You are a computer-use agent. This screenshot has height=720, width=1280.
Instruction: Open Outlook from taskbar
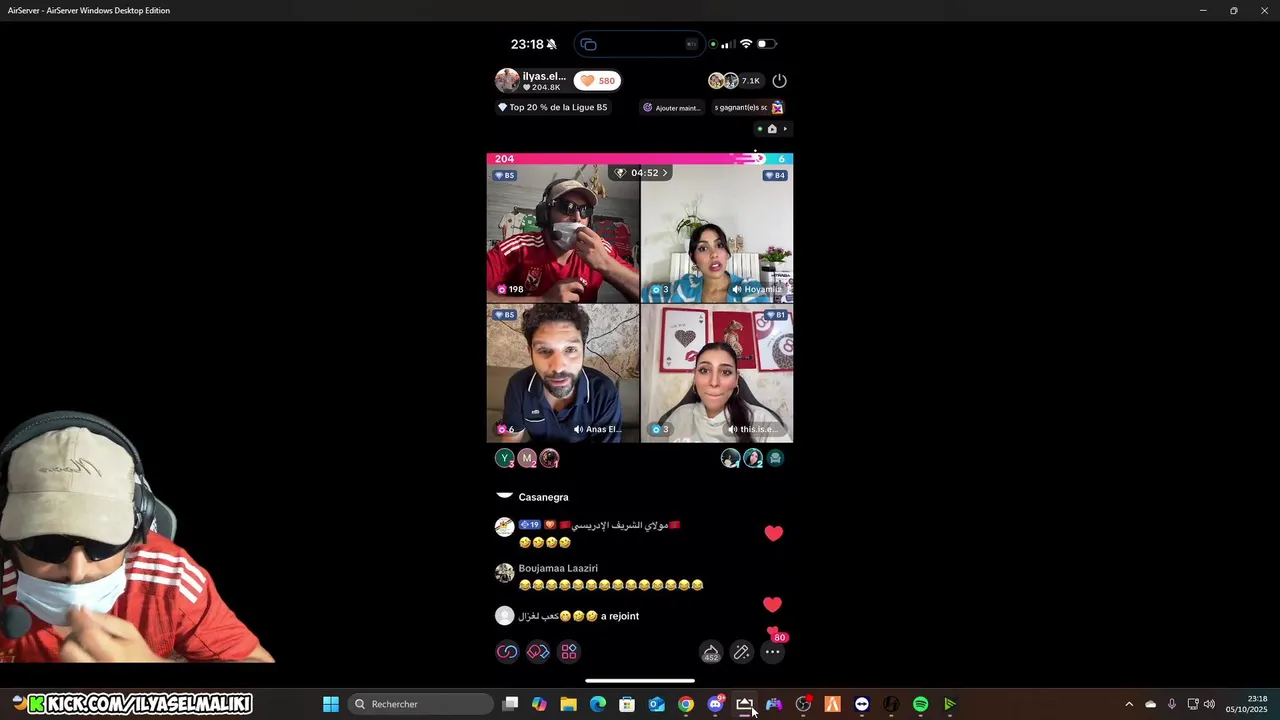[656, 704]
